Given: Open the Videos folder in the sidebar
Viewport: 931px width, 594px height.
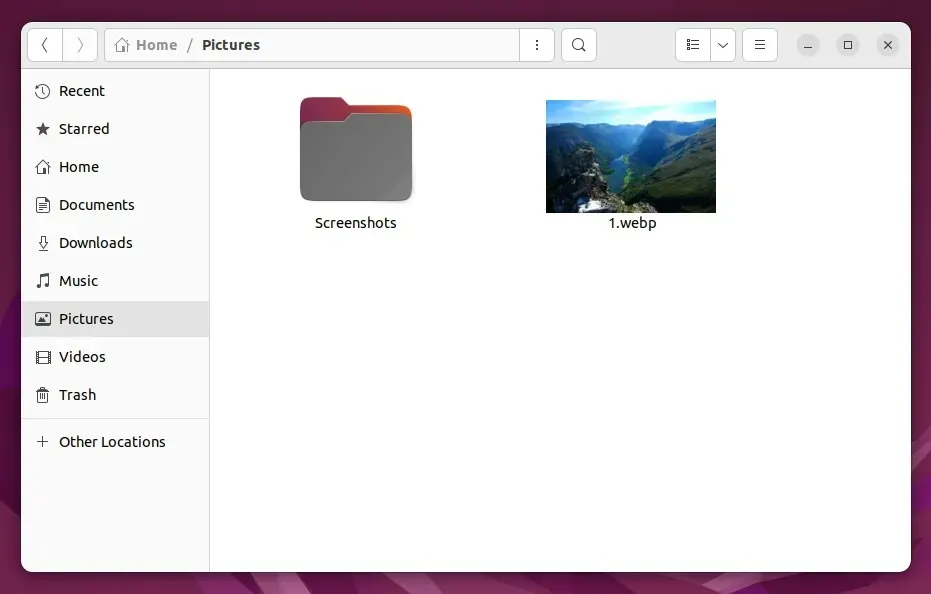Looking at the screenshot, I should [x=80, y=357].
